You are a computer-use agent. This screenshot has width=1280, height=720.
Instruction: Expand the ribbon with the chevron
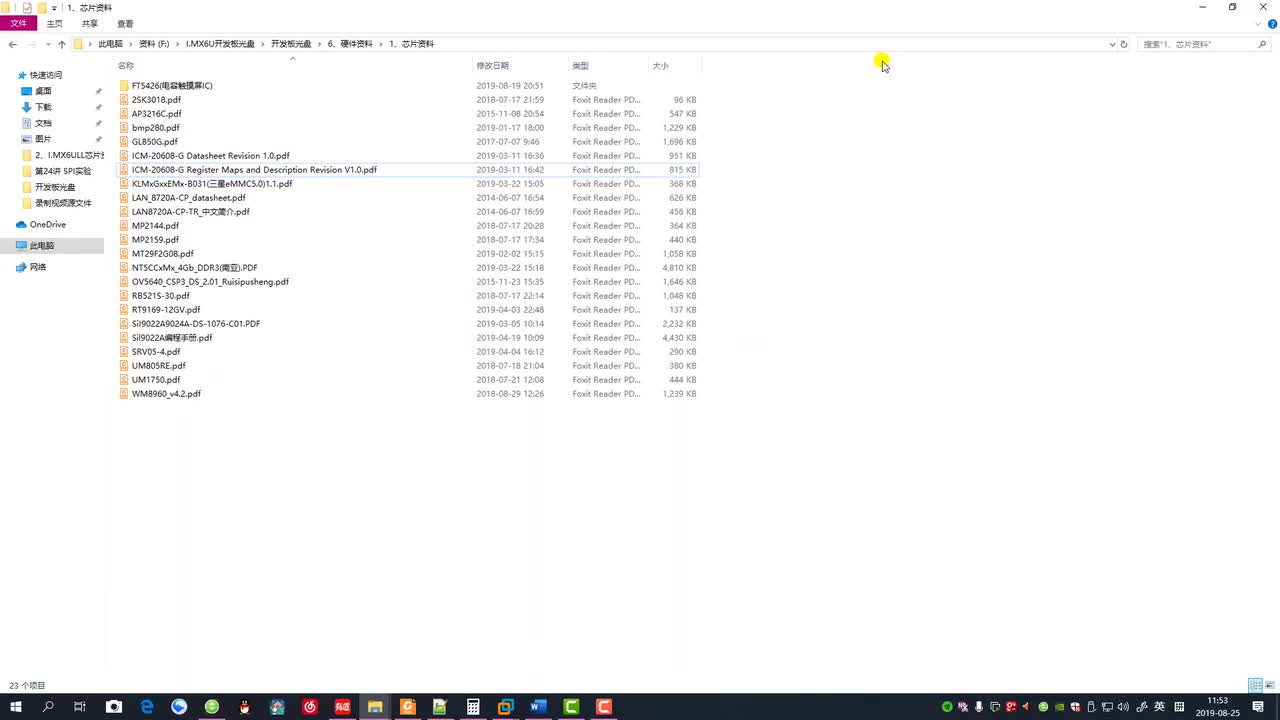pos(1258,23)
